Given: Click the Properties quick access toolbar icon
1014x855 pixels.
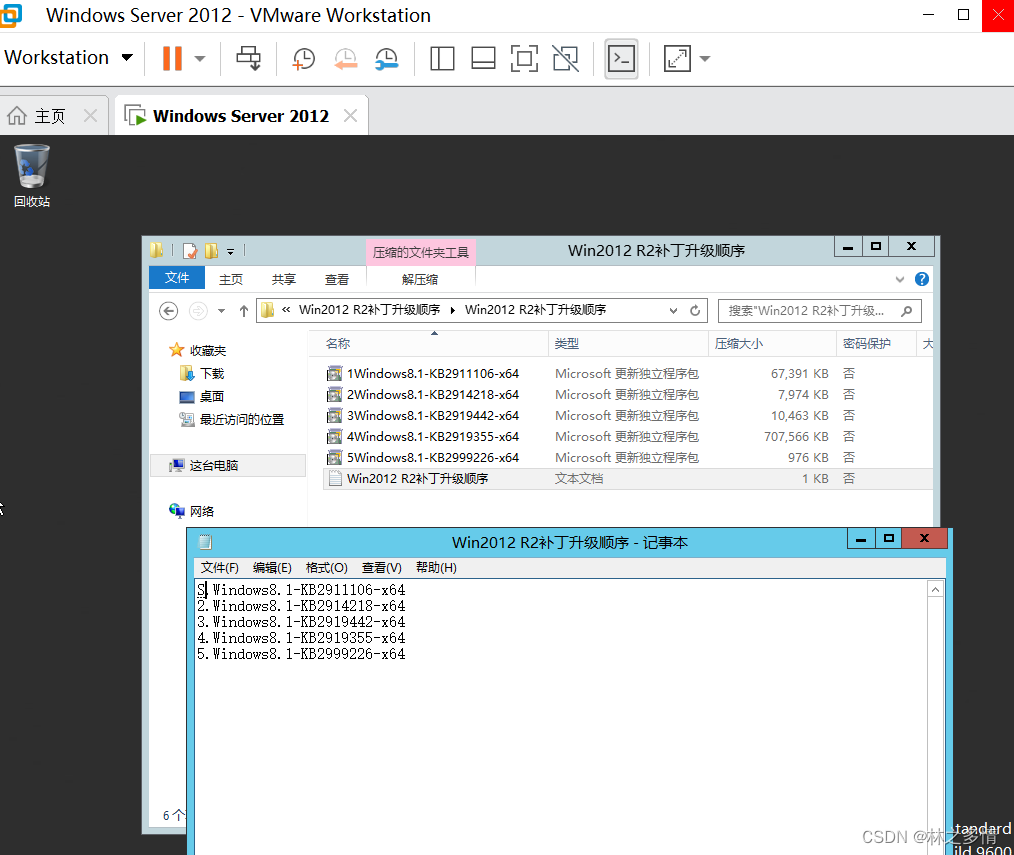Looking at the screenshot, I should [189, 250].
